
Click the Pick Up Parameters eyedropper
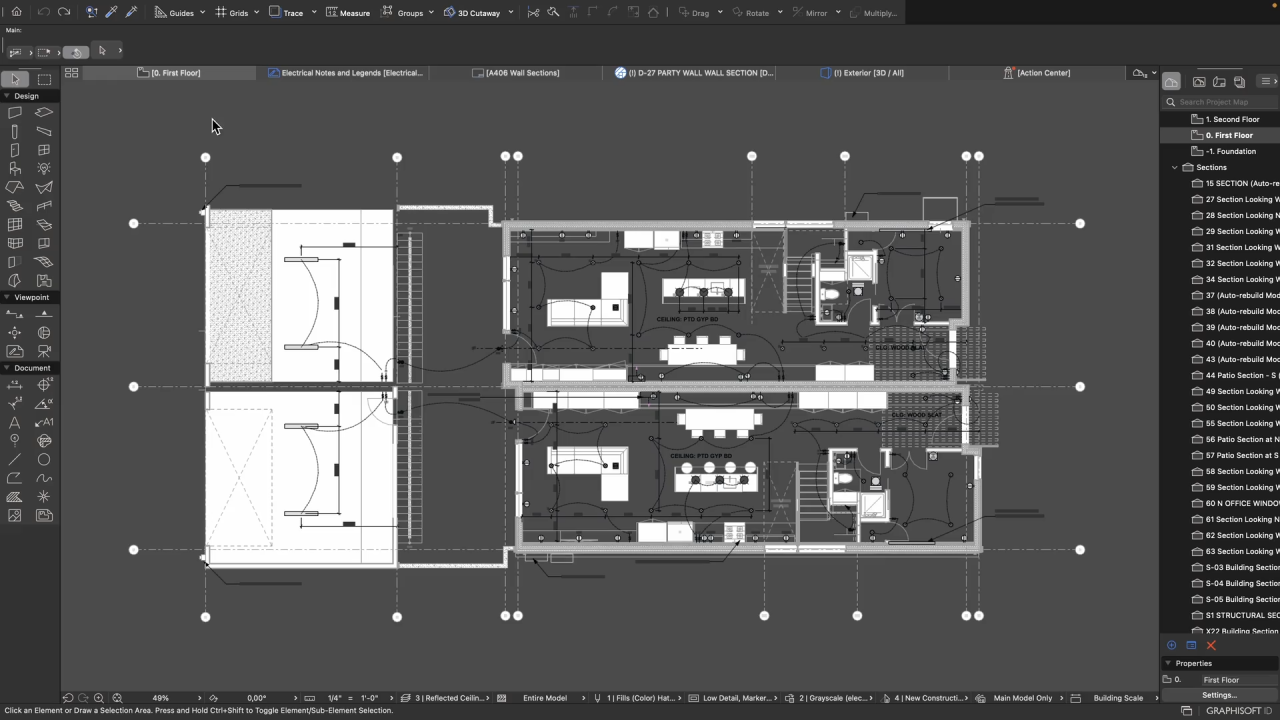tap(111, 12)
